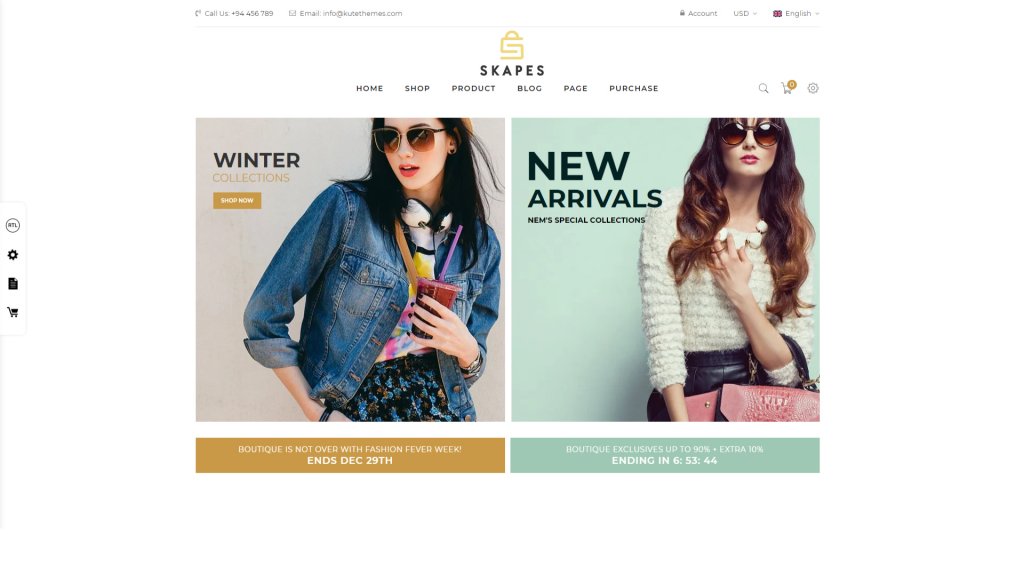This screenshot has height=576, width=1024.
Task: Open the SHOP menu item
Action: [x=417, y=88]
